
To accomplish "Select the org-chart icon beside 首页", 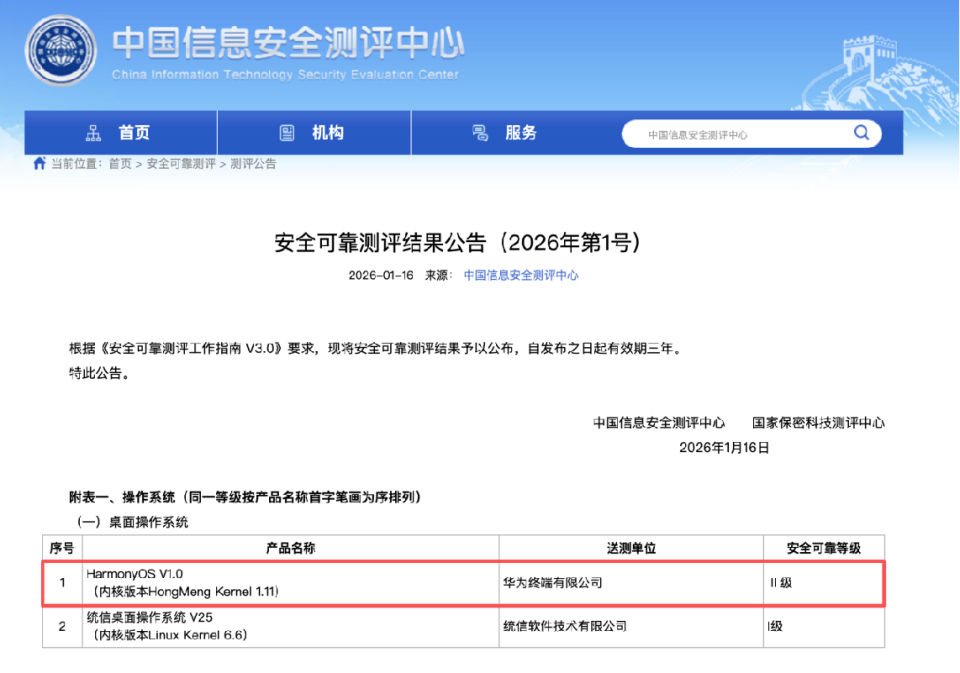I will [96, 132].
